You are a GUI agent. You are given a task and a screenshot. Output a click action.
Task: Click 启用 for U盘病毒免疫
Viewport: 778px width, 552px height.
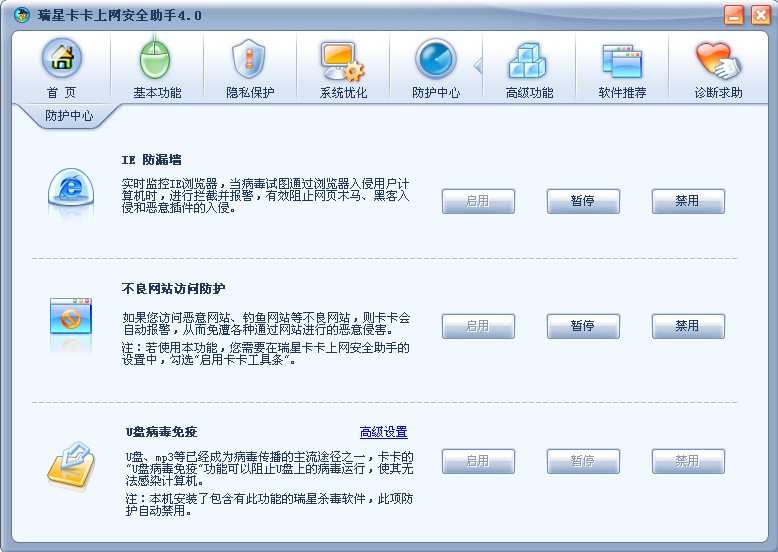tap(478, 461)
